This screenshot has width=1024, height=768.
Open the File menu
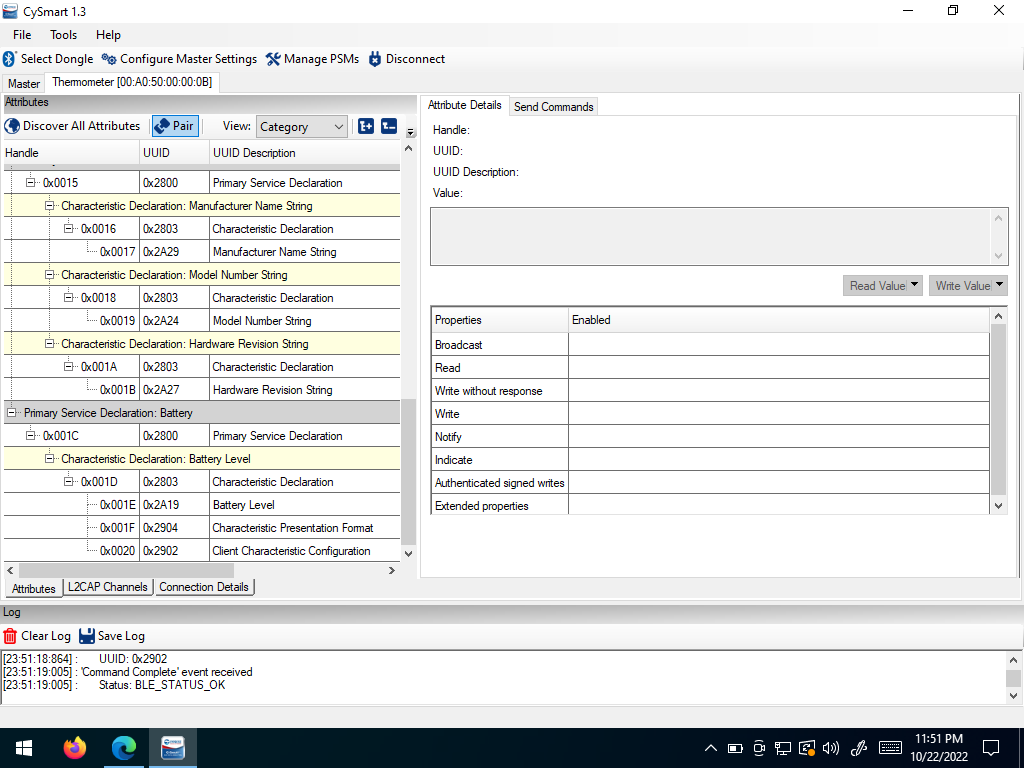(x=22, y=35)
